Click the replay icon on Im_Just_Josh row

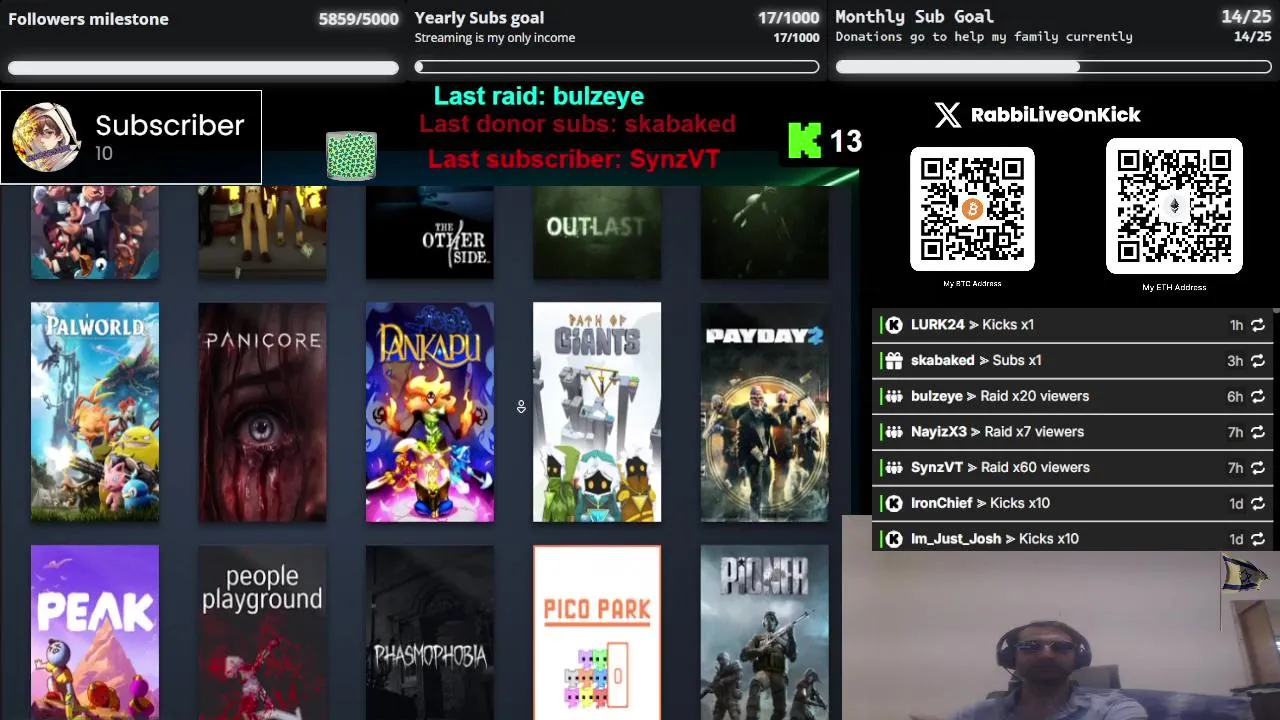pos(1258,539)
